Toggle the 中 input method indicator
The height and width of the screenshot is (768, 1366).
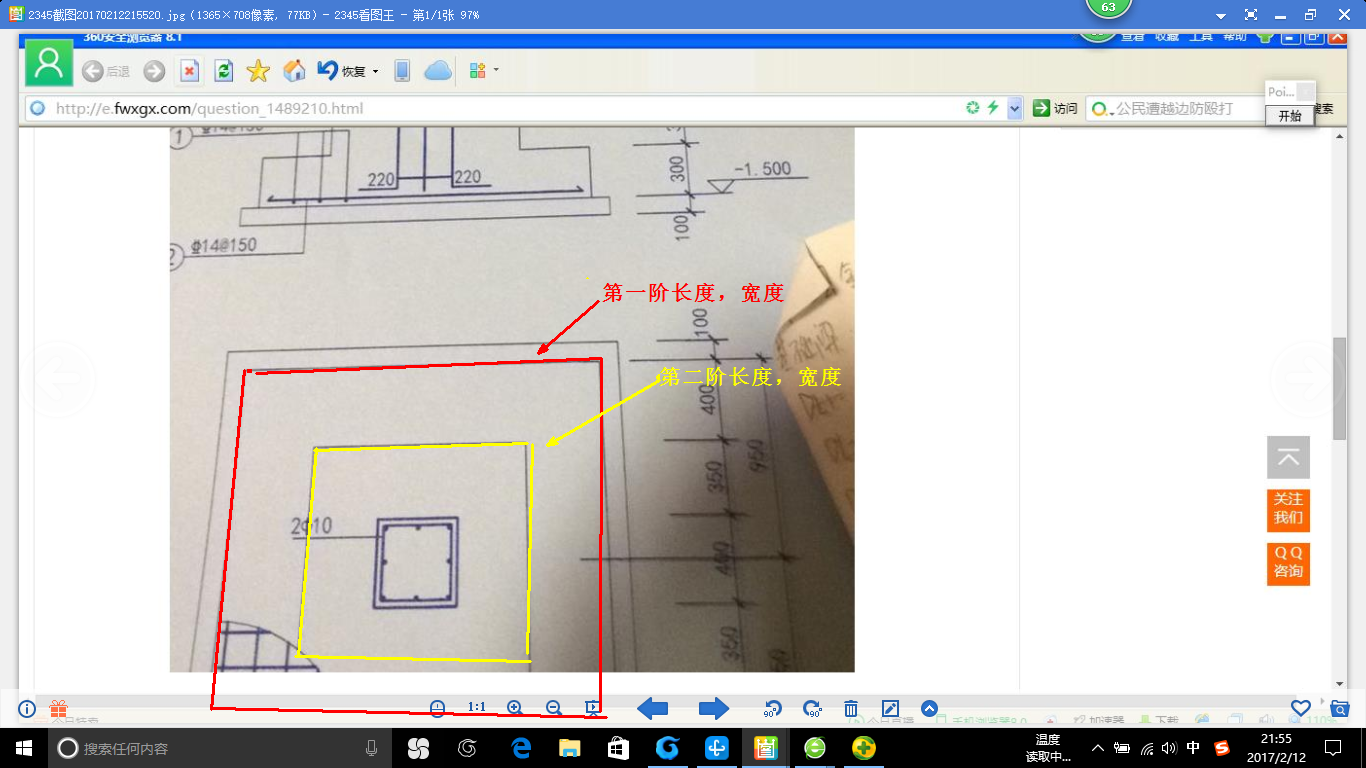pyautogui.click(x=1194, y=748)
